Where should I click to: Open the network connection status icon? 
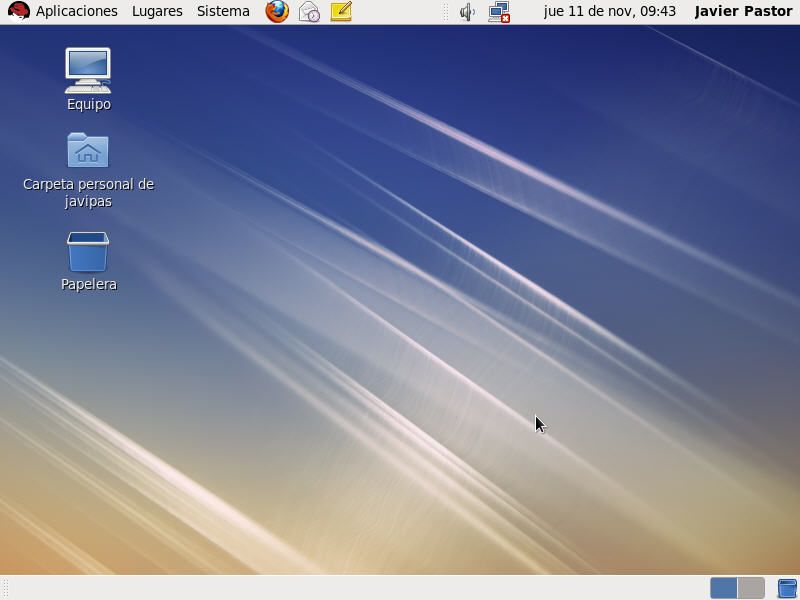coord(499,12)
